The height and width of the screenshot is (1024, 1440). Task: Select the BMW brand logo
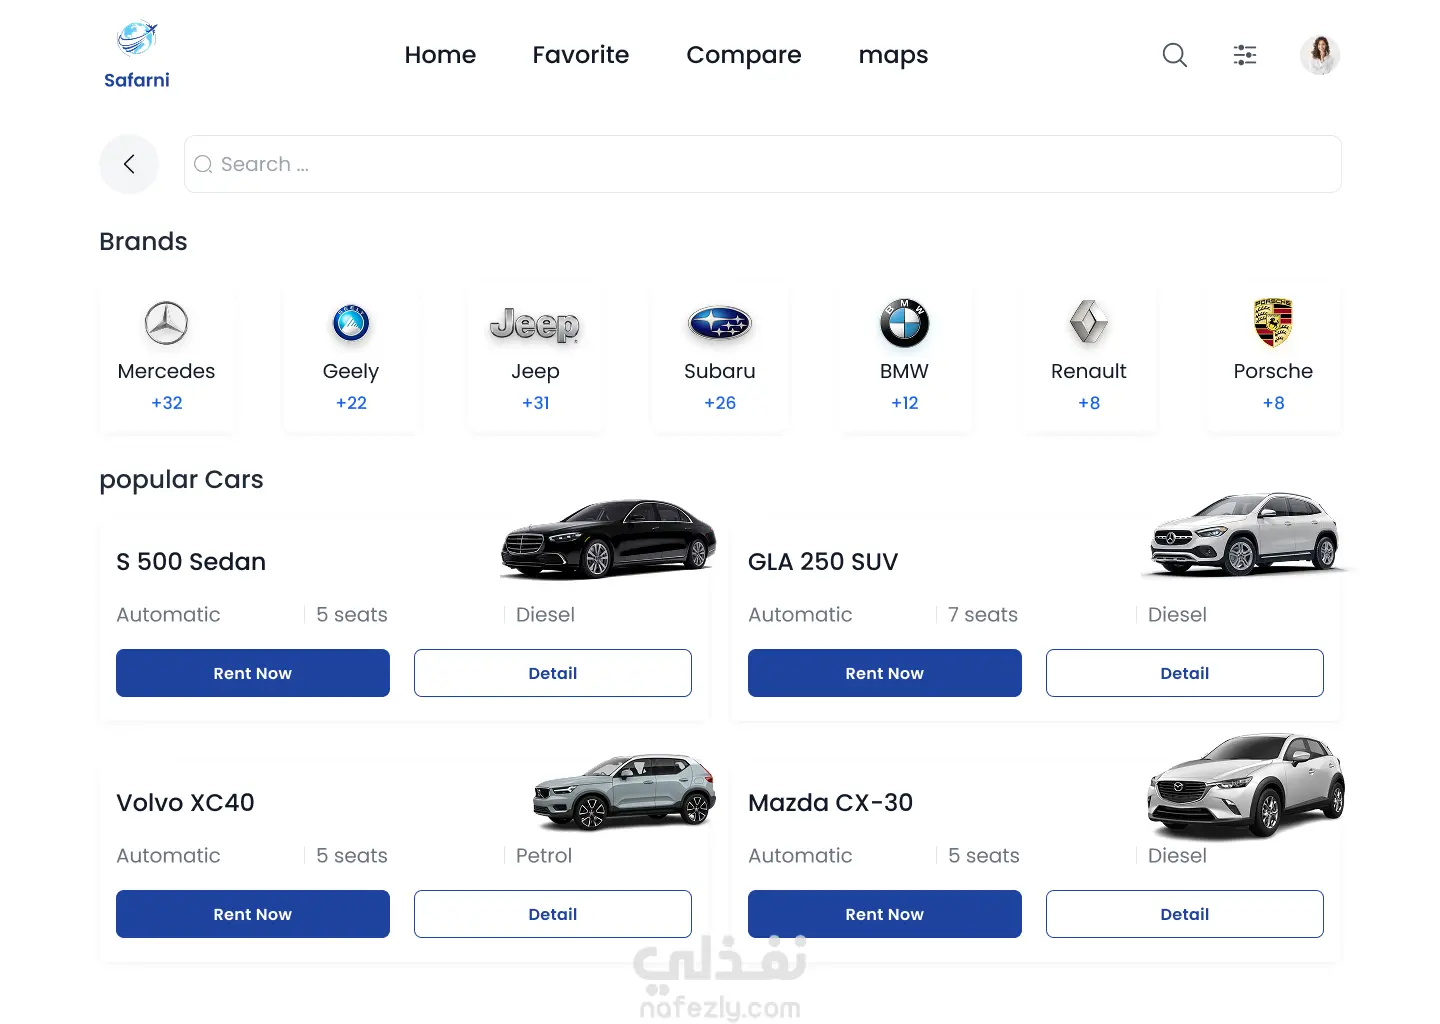[x=905, y=323]
